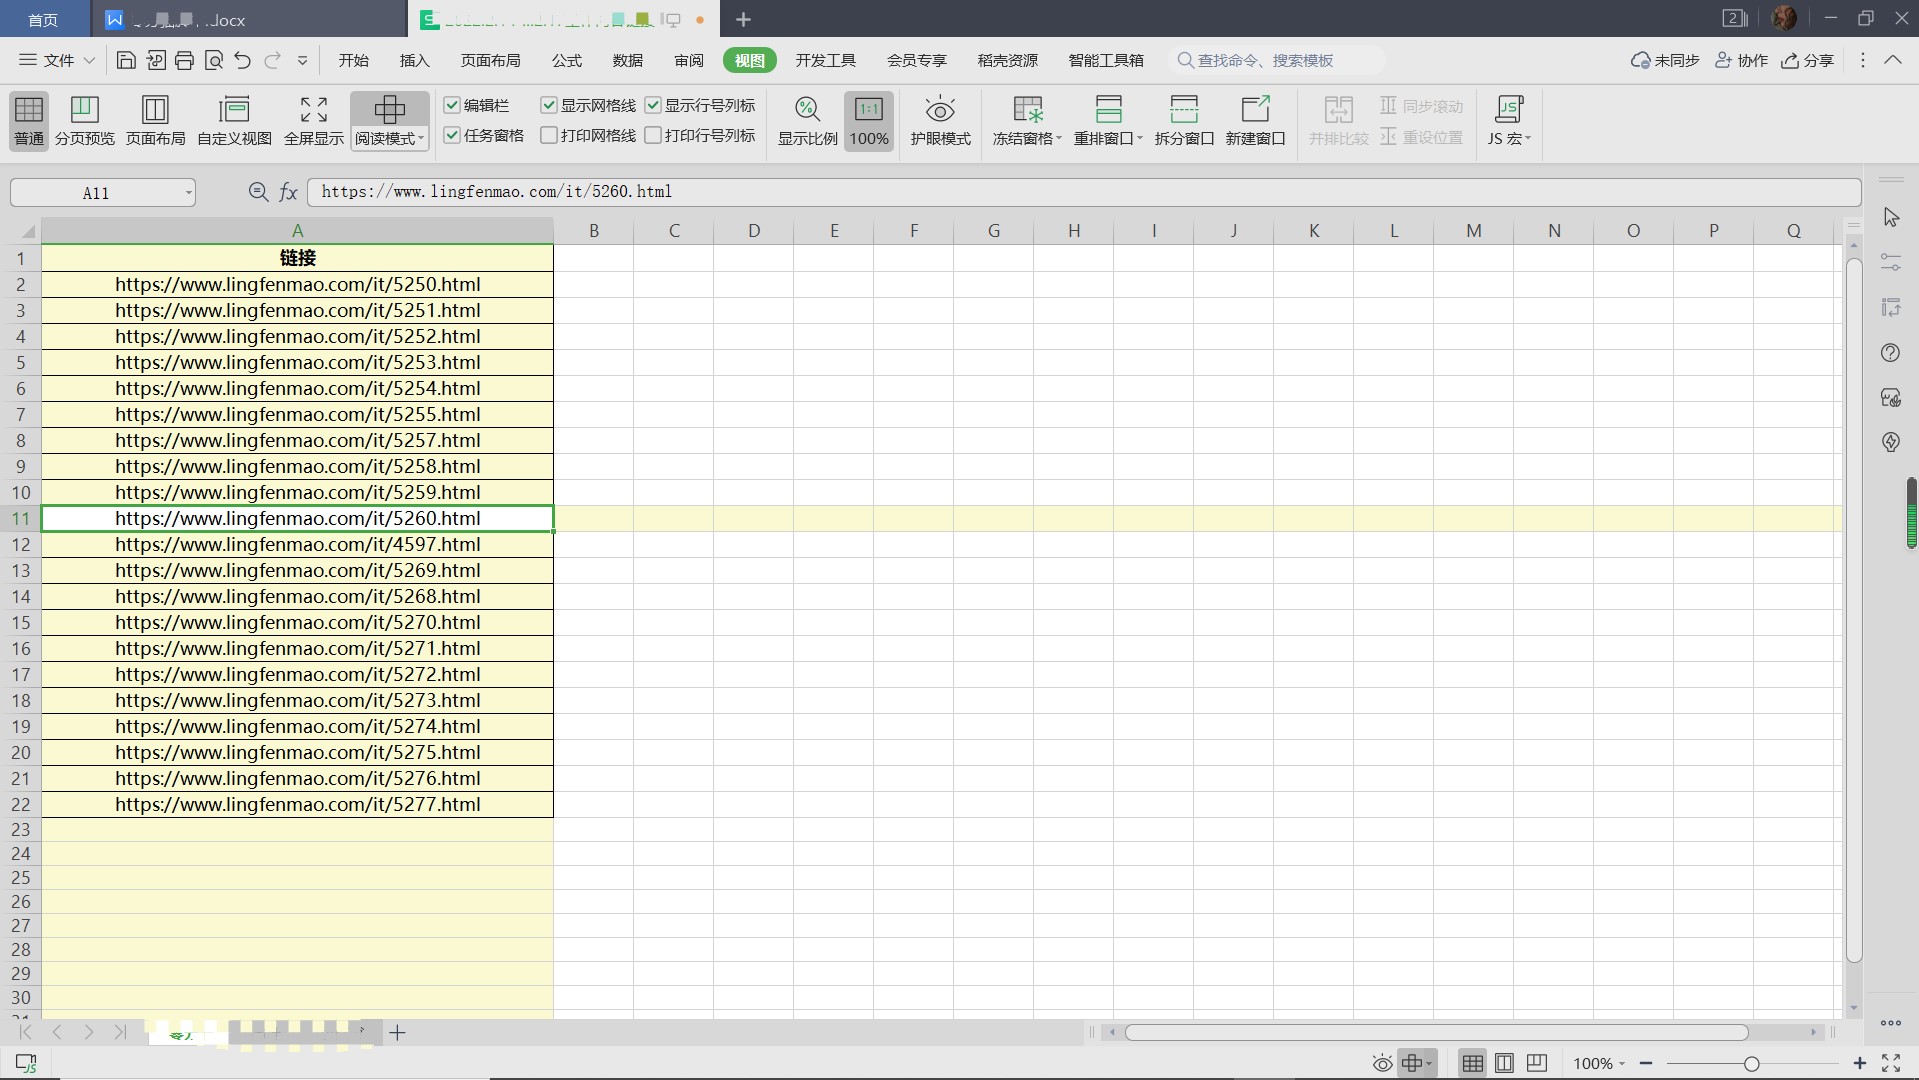Click the undo arrow icon
Viewport: 1919px width, 1080px height.
(x=242, y=61)
